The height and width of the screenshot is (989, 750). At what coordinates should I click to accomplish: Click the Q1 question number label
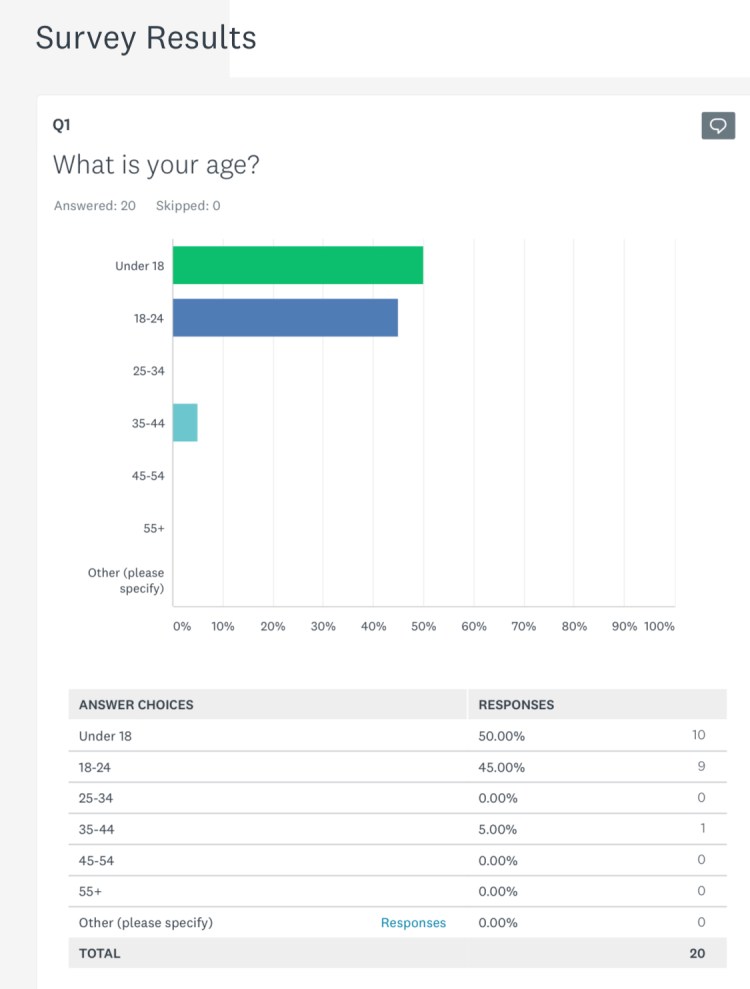62,124
